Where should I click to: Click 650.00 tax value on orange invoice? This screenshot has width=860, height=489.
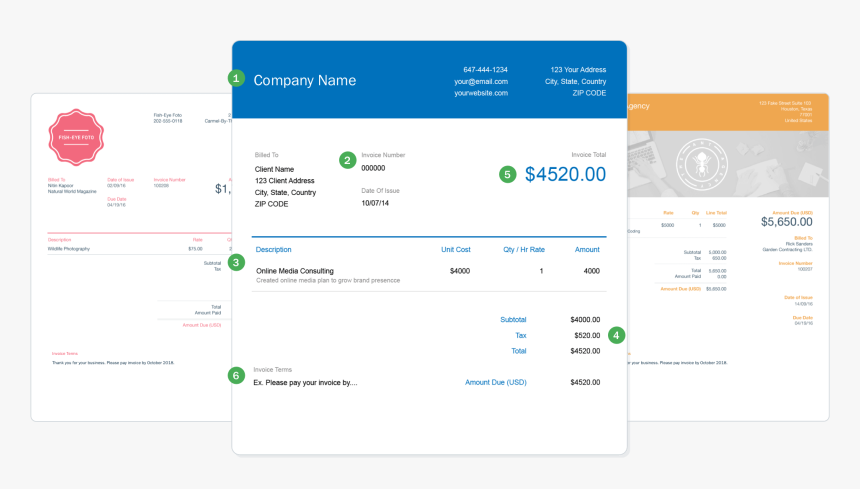pos(719,258)
